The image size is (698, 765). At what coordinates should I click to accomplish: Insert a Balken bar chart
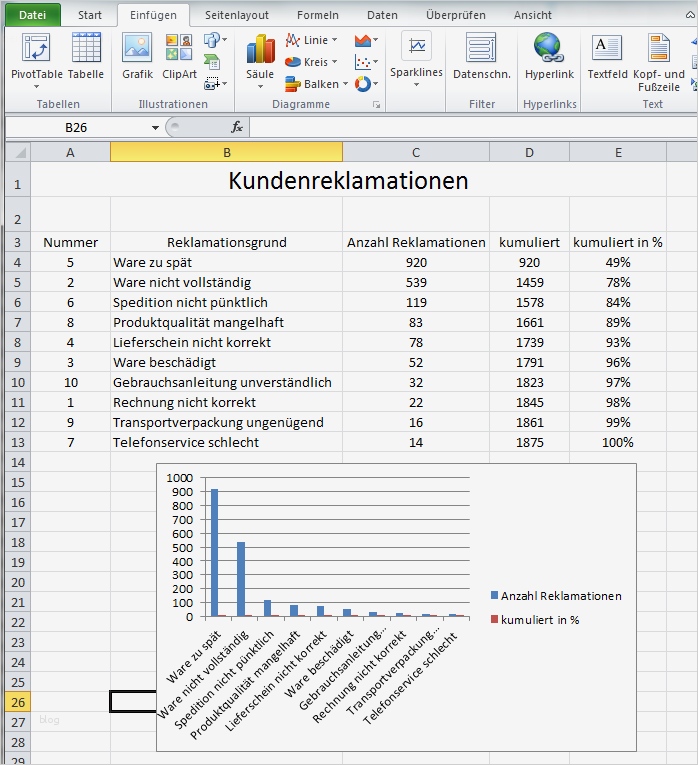tap(312, 84)
